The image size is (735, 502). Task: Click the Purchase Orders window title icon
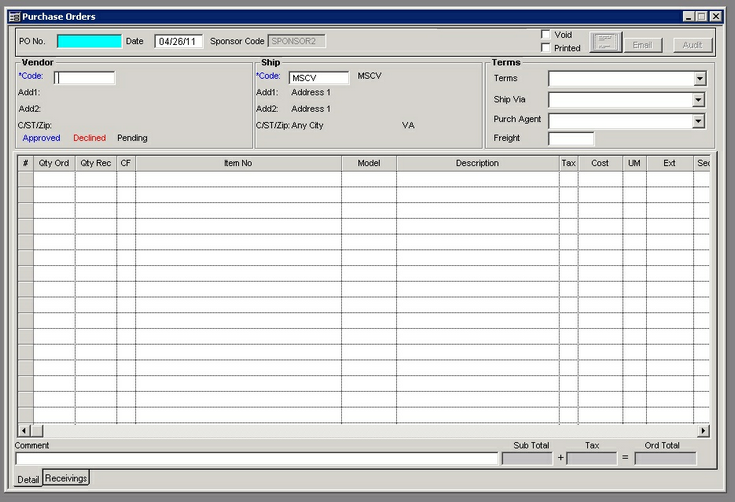point(13,17)
